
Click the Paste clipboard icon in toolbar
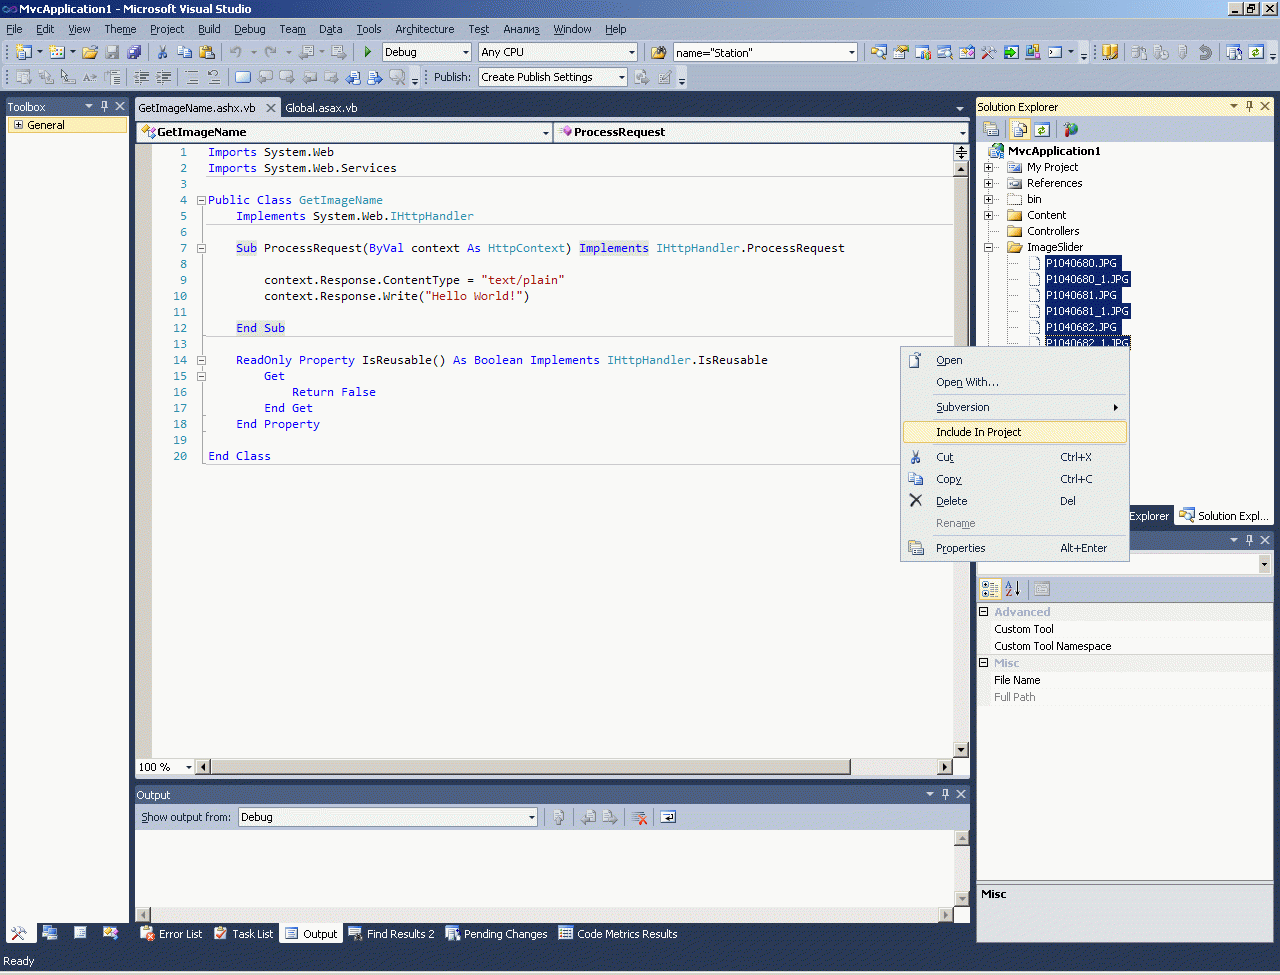click(x=207, y=52)
